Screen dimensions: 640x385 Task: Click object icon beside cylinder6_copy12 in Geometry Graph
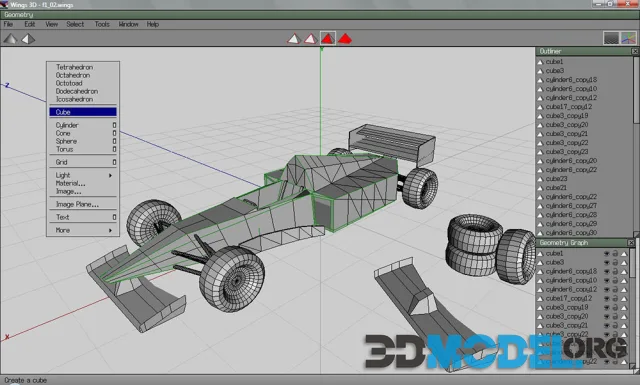tap(540, 289)
